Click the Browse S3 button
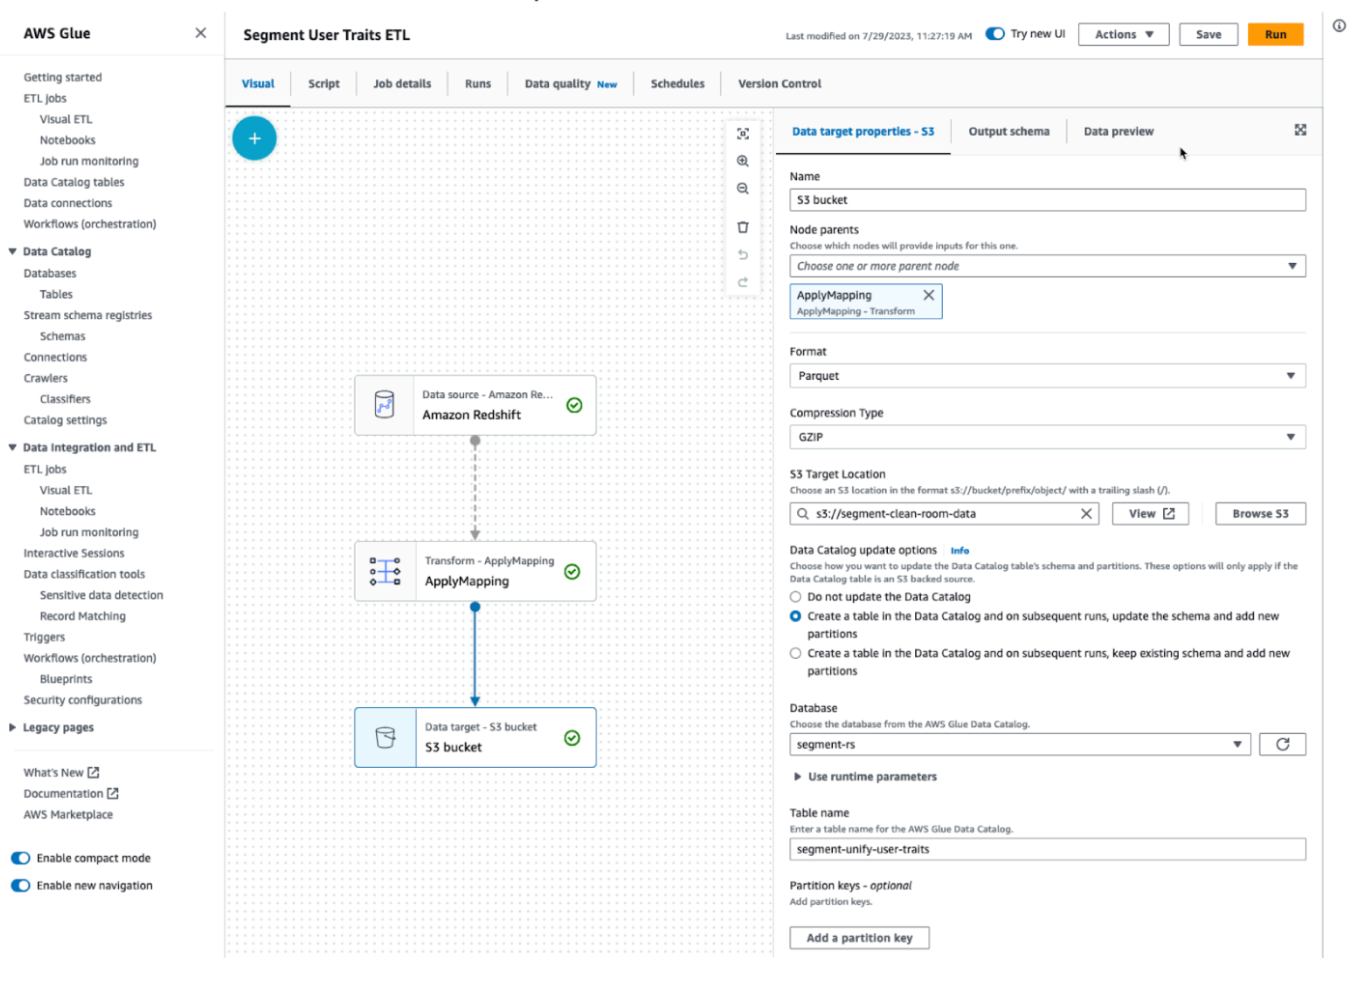The image size is (1361, 996). pos(1261,514)
